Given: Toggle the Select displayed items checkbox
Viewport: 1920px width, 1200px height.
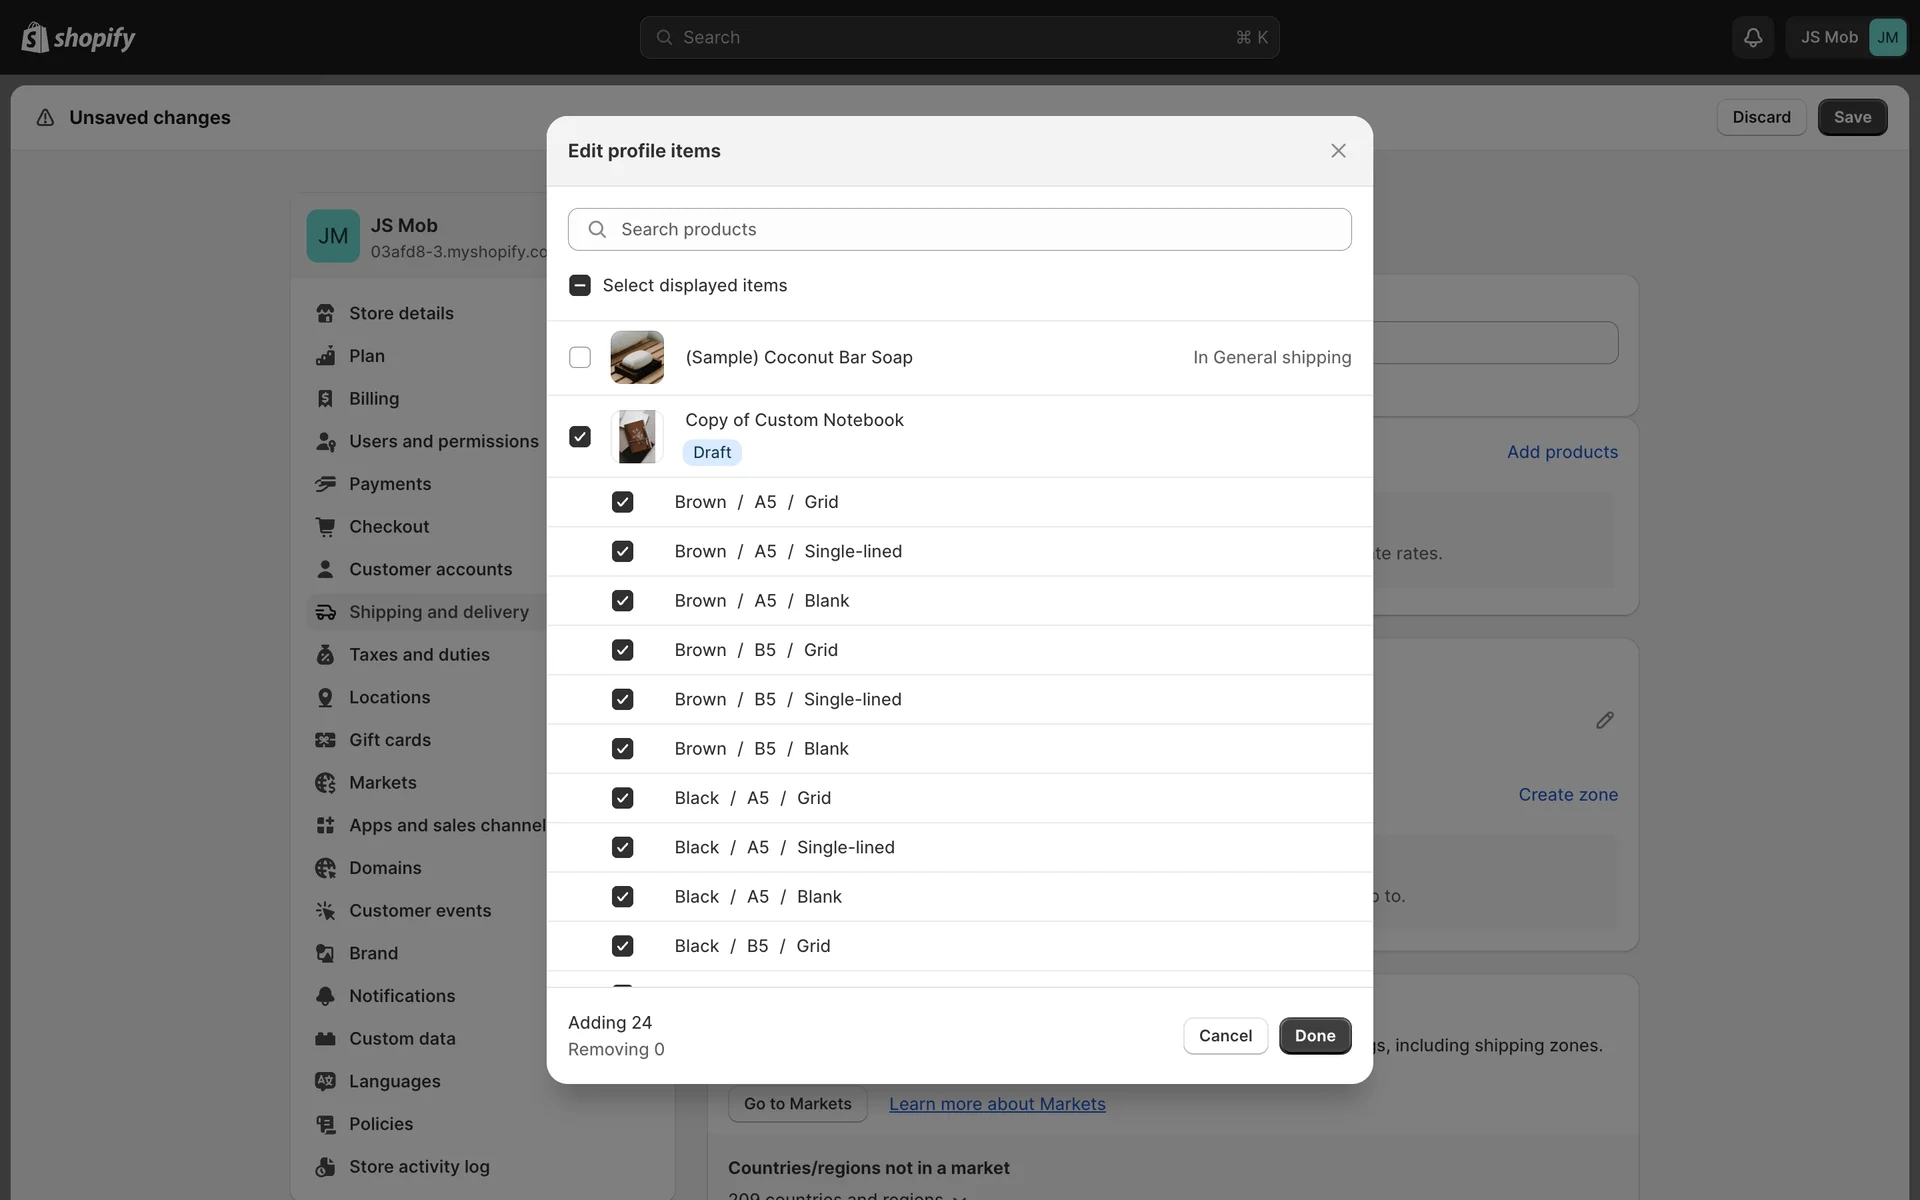Looking at the screenshot, I should [580, 286].
